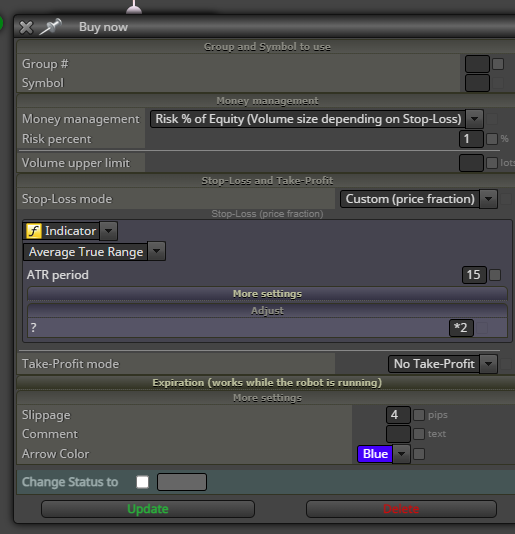This screenshot has width=515, height=534.
Task: Click the yellow function icon beside Indicator
Action: coord(34,231)
